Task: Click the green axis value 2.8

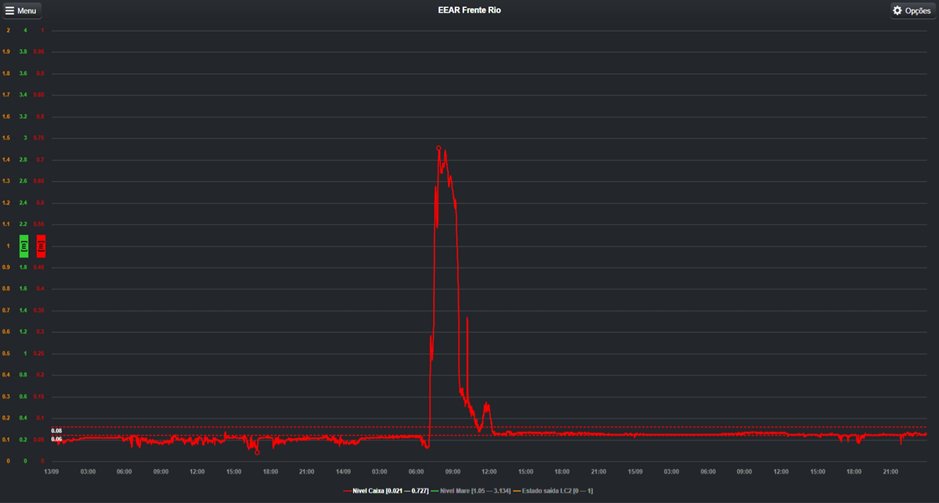Action: tap(24, 160)
